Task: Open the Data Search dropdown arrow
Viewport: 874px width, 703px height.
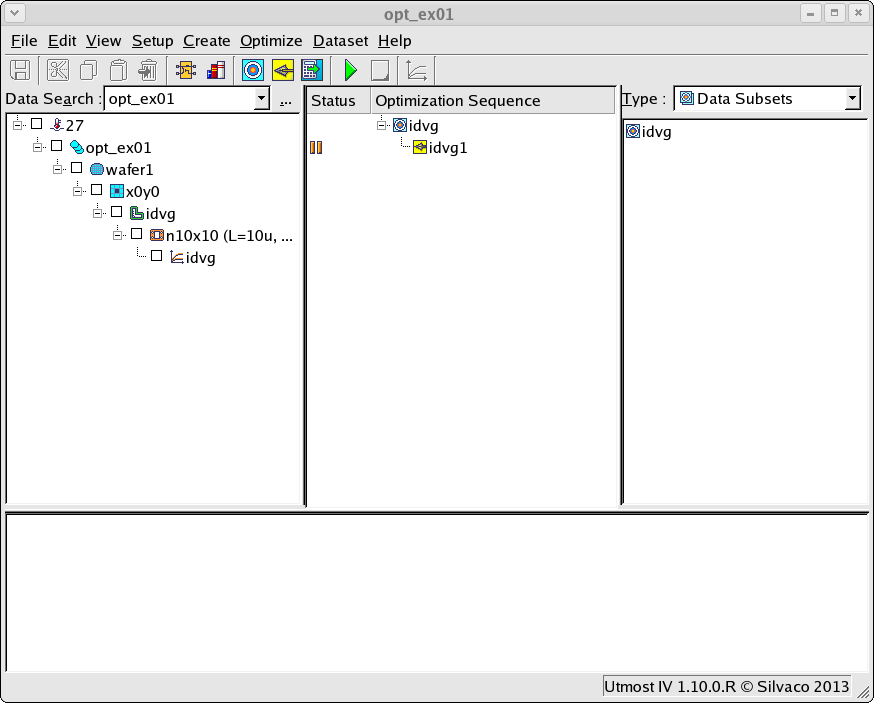Action: tap(261, 99)
